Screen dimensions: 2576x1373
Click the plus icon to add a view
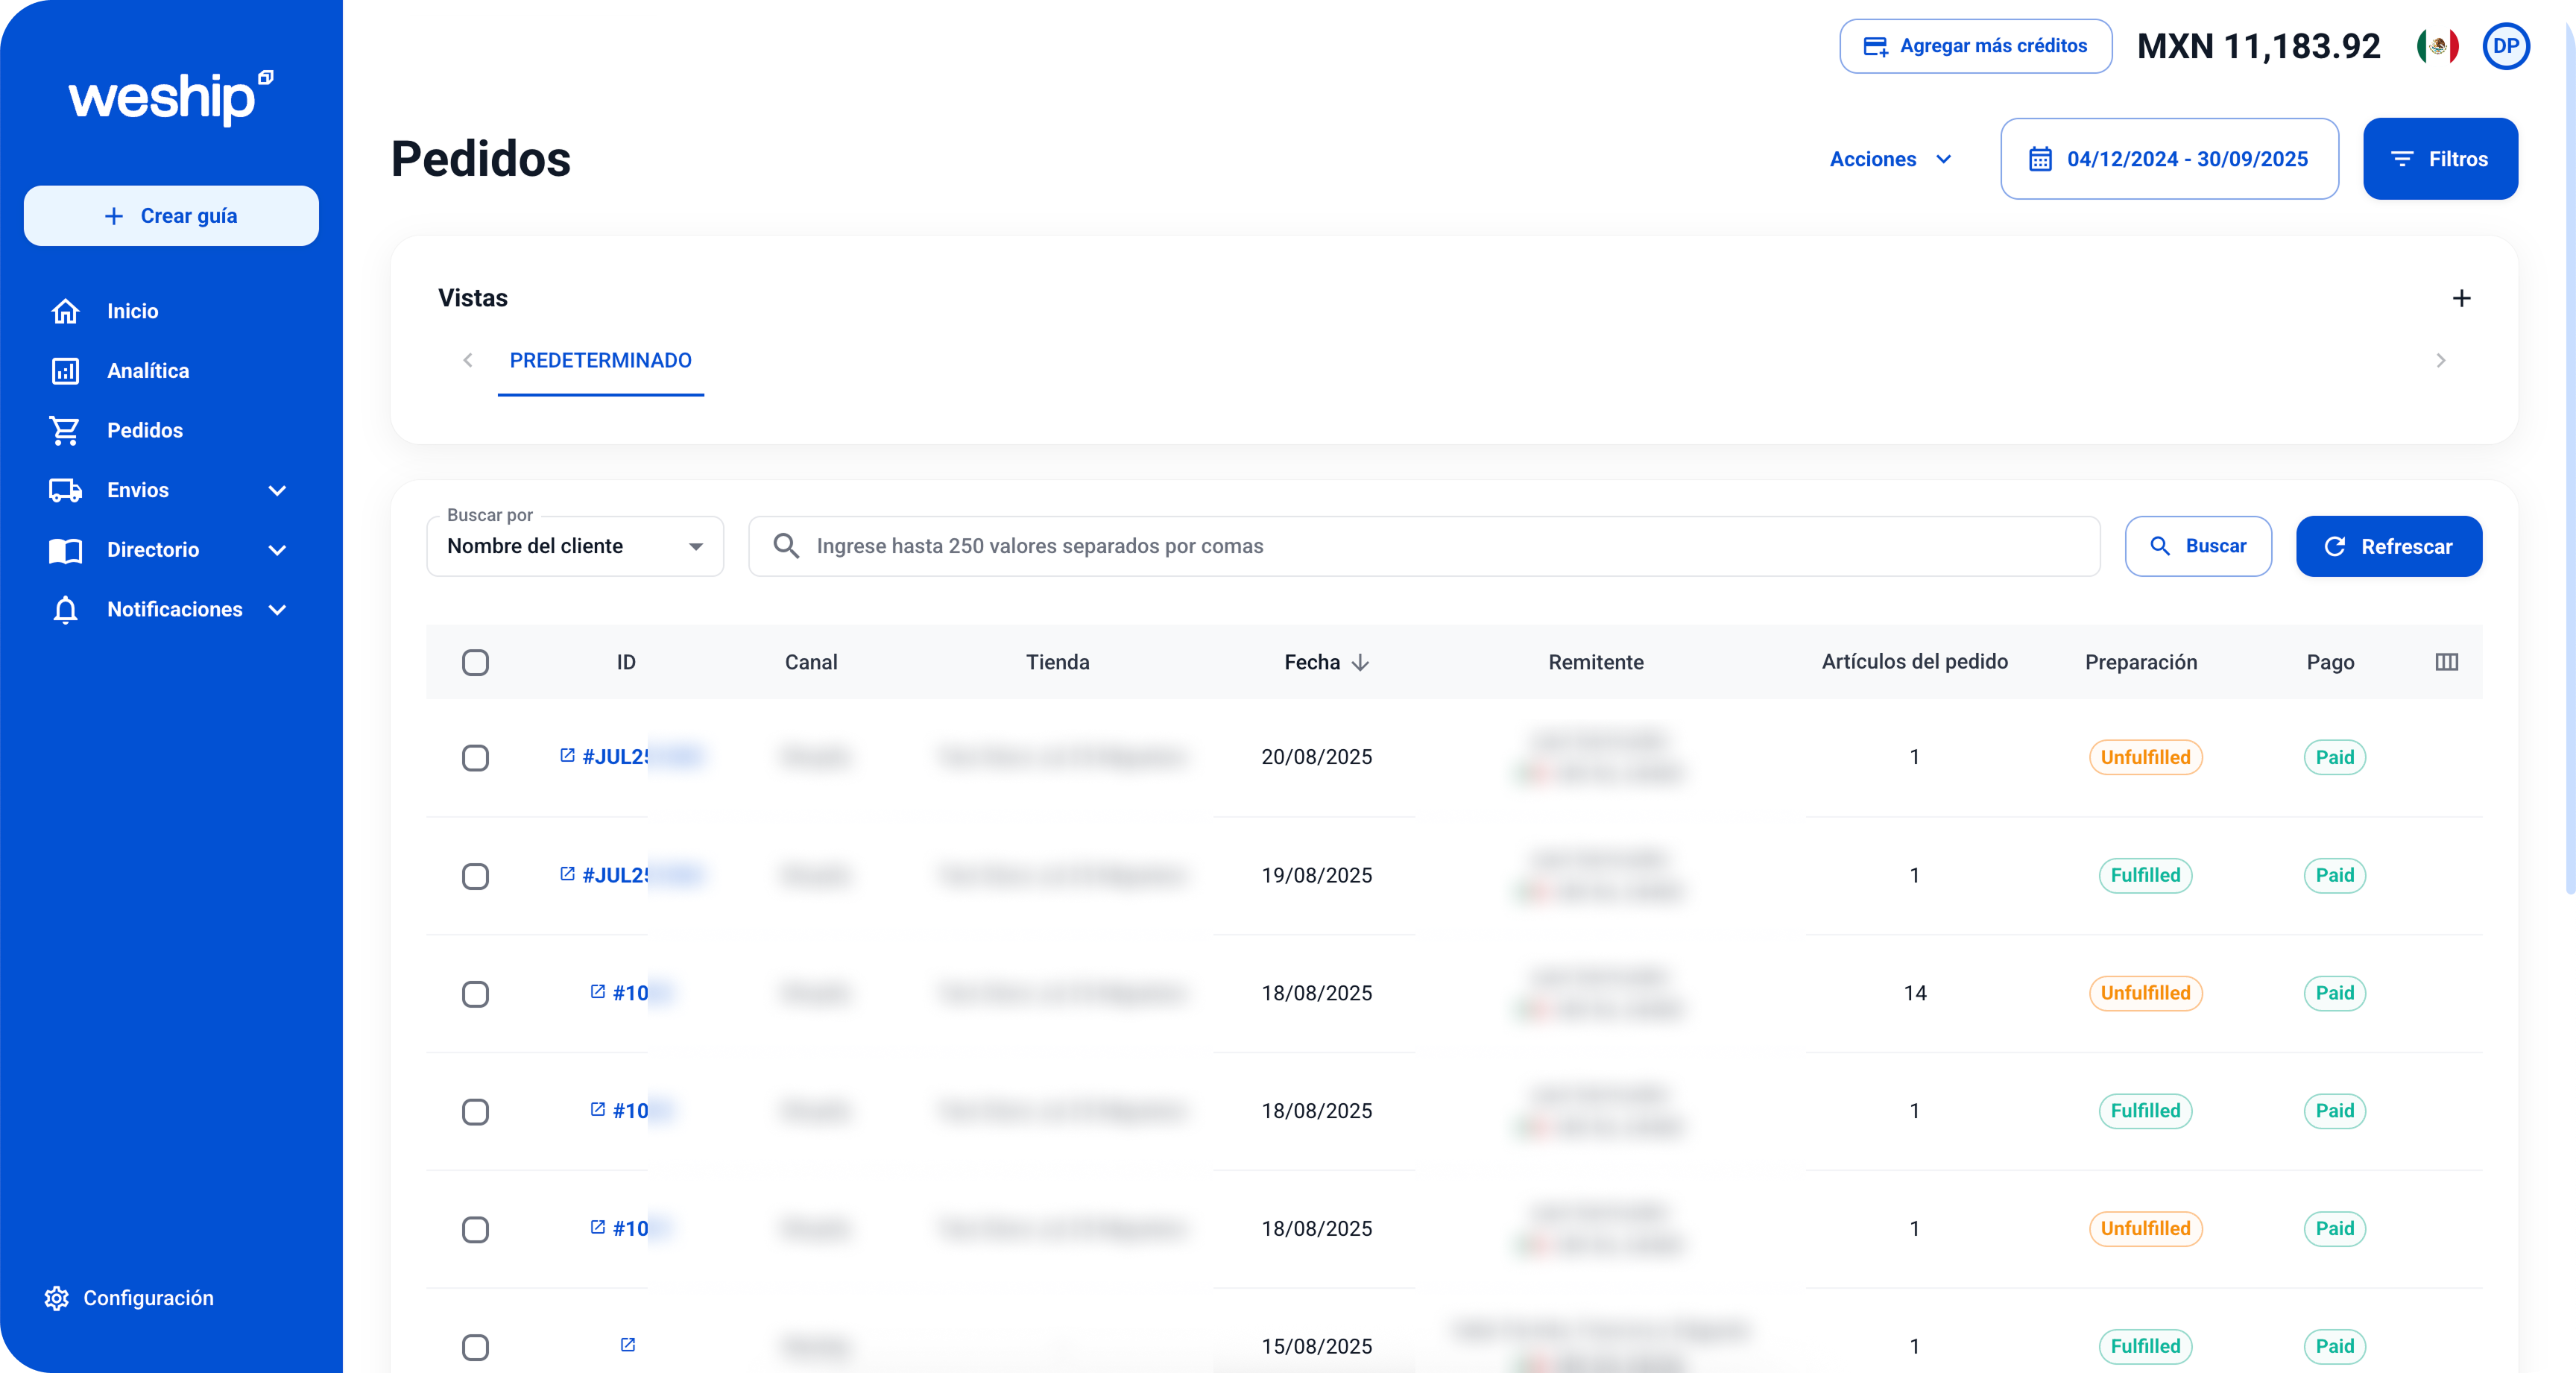[2461, 298]
